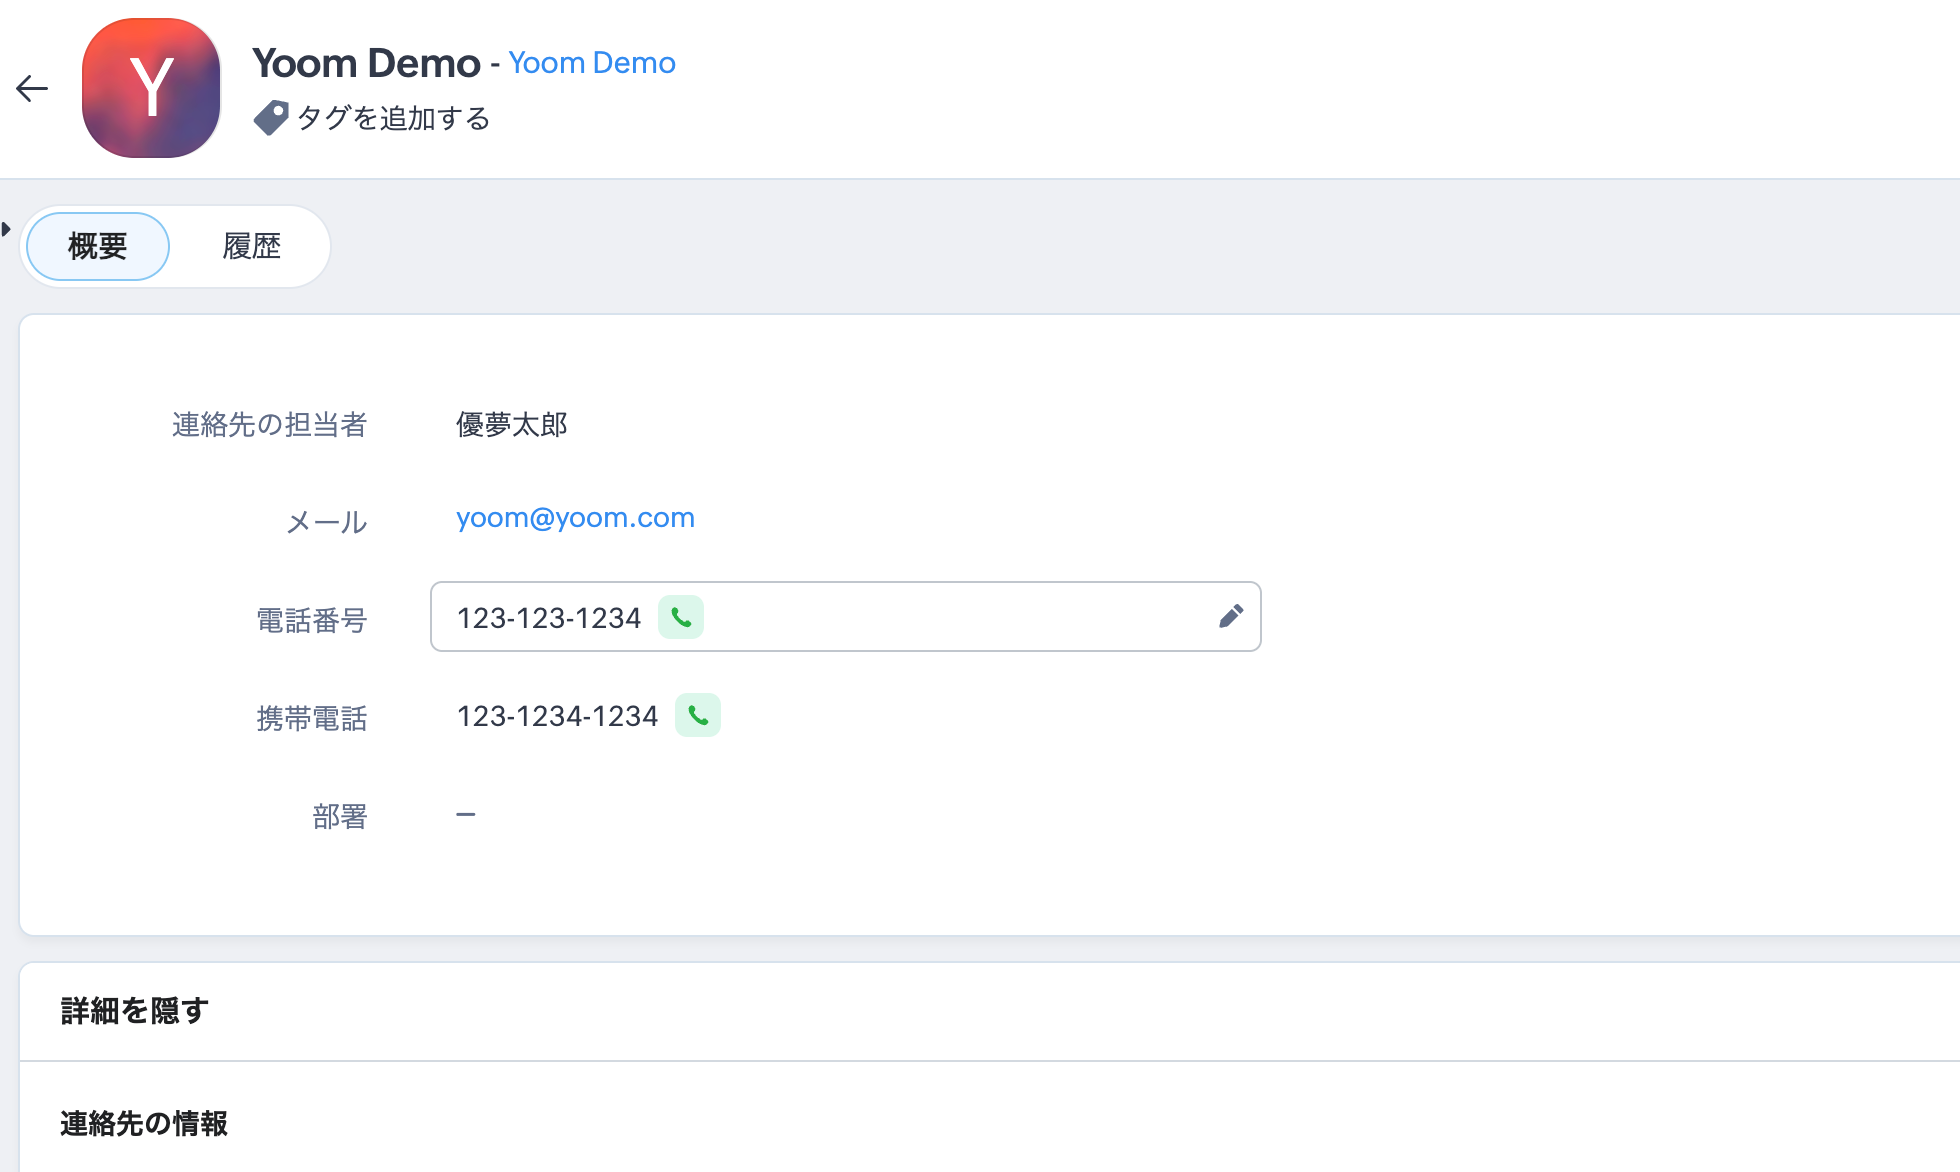Edit phone number with pencil icon
1960x1172 pixels.
(x=1231, y=616)
